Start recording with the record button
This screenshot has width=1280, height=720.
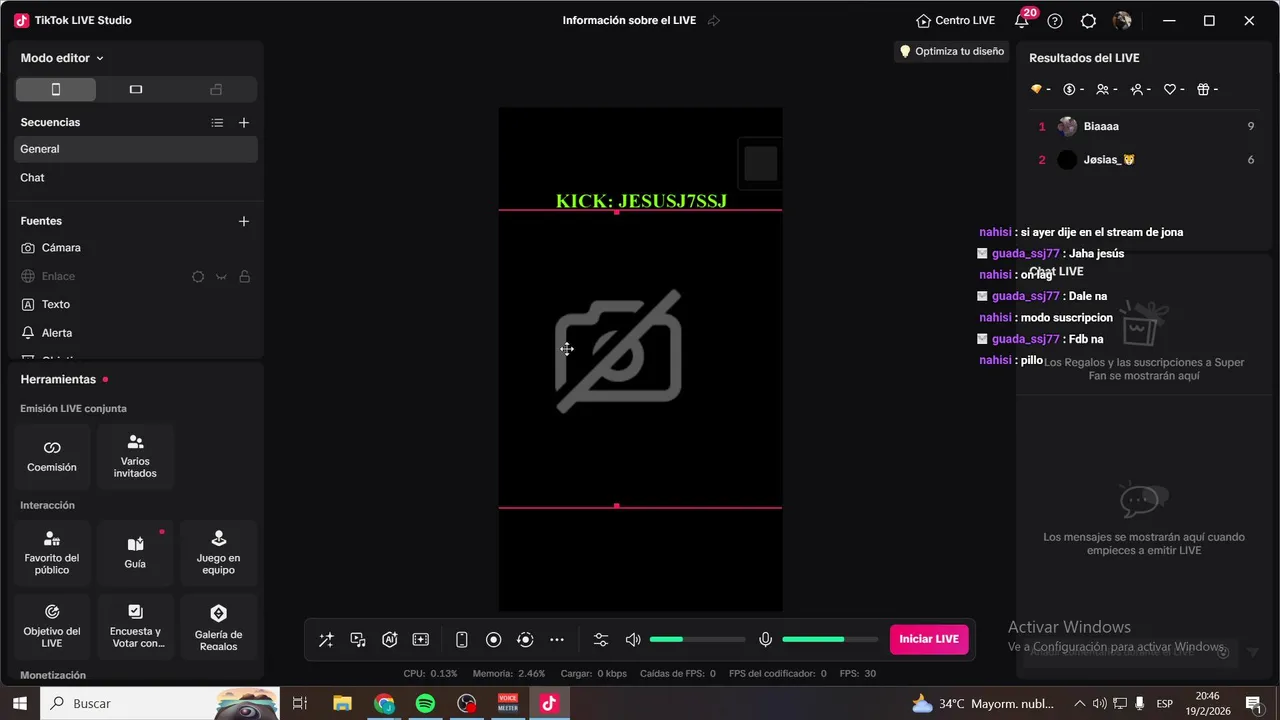point(494,640)
